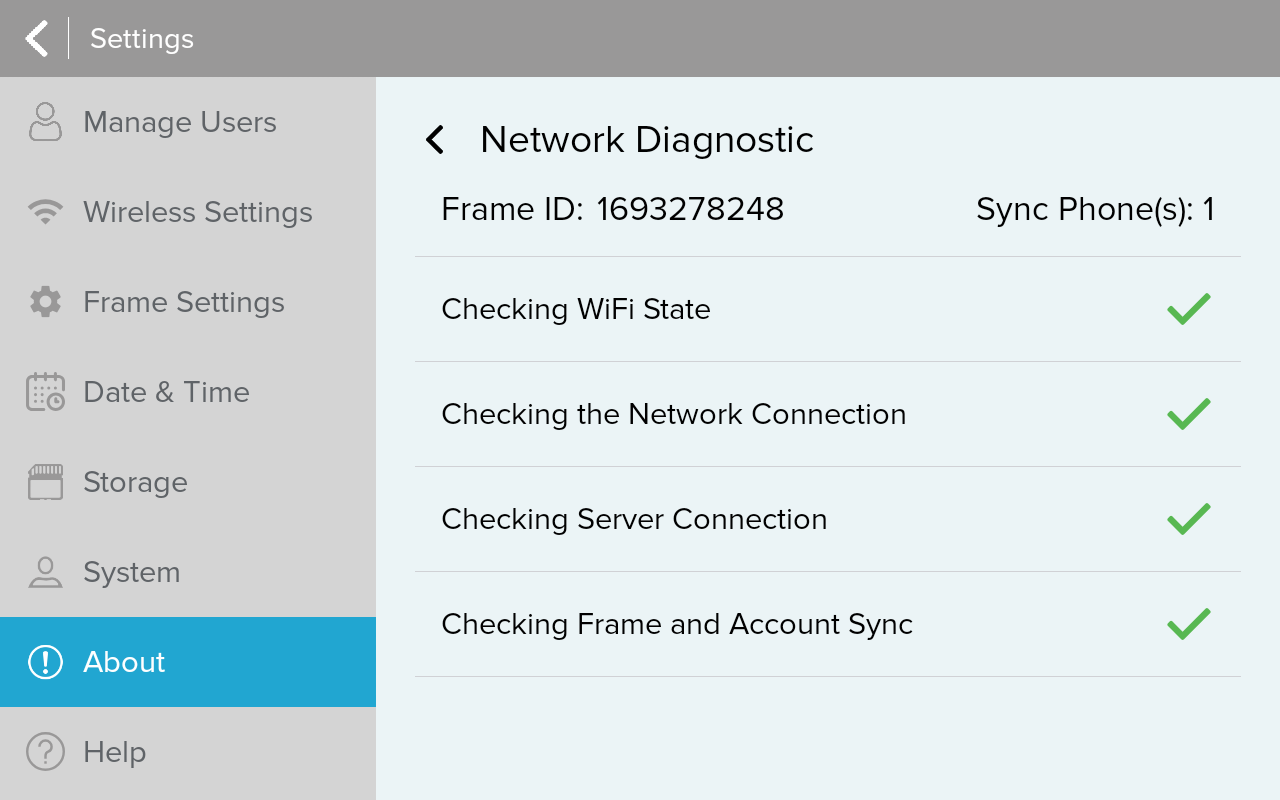Viewport: 1280px width, 800px height.
Task: Go back from Network Diagnostic page
Action: (435, 139)
